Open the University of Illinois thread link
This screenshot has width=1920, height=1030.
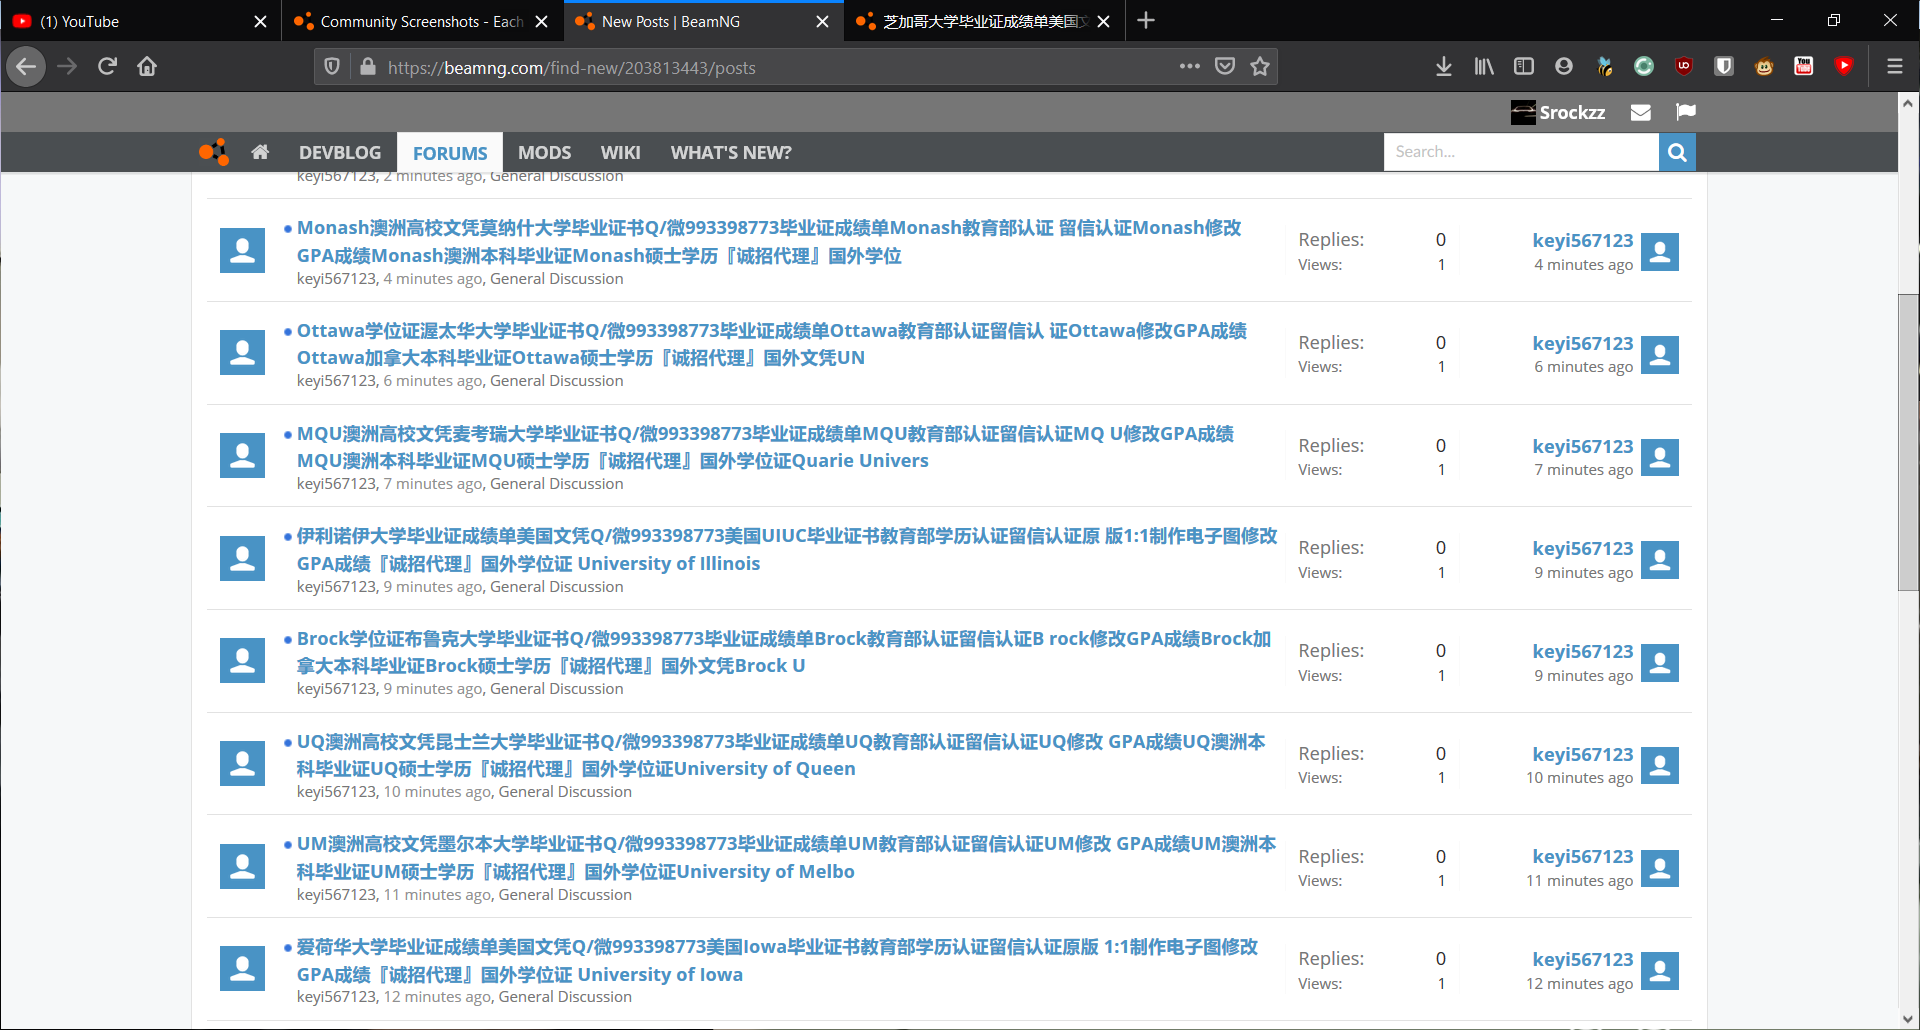click(787, 550)
